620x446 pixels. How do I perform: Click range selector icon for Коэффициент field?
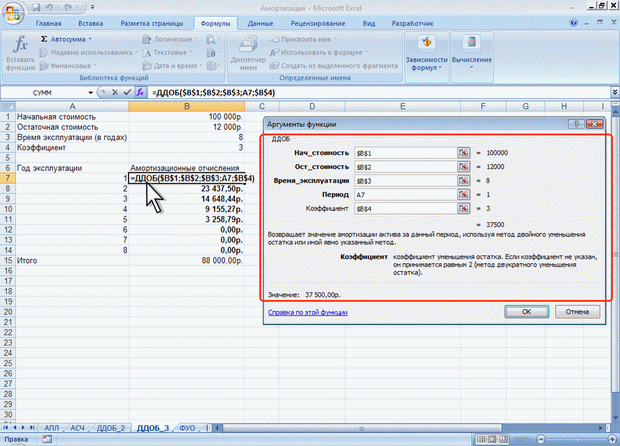[463, 208]
